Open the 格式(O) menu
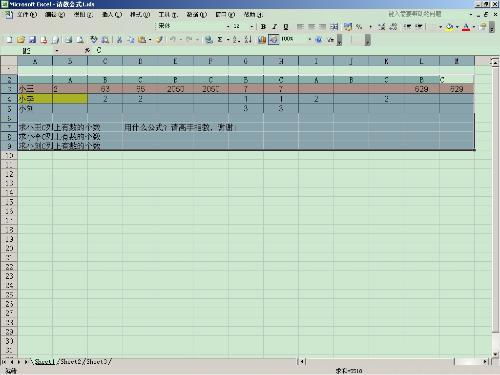This screenshot has width=500, height=375. tap(140, 14)
